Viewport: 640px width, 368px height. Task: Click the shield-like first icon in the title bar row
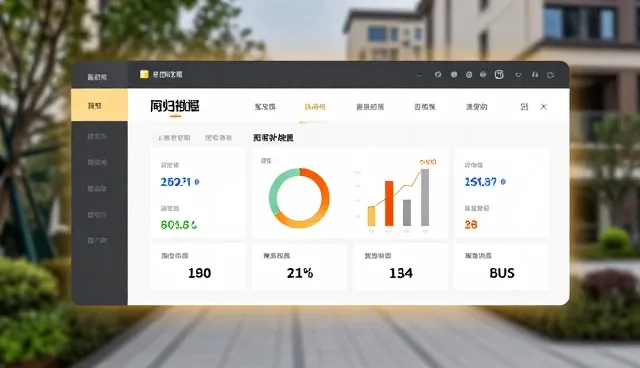[x=438, y=74]
